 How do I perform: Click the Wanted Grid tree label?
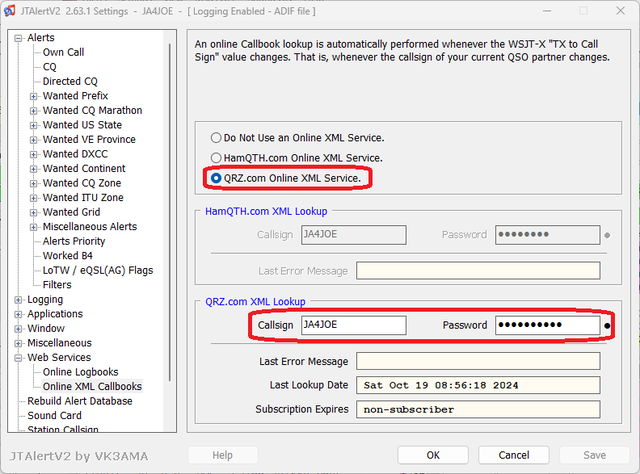click(x=71, y=212)
